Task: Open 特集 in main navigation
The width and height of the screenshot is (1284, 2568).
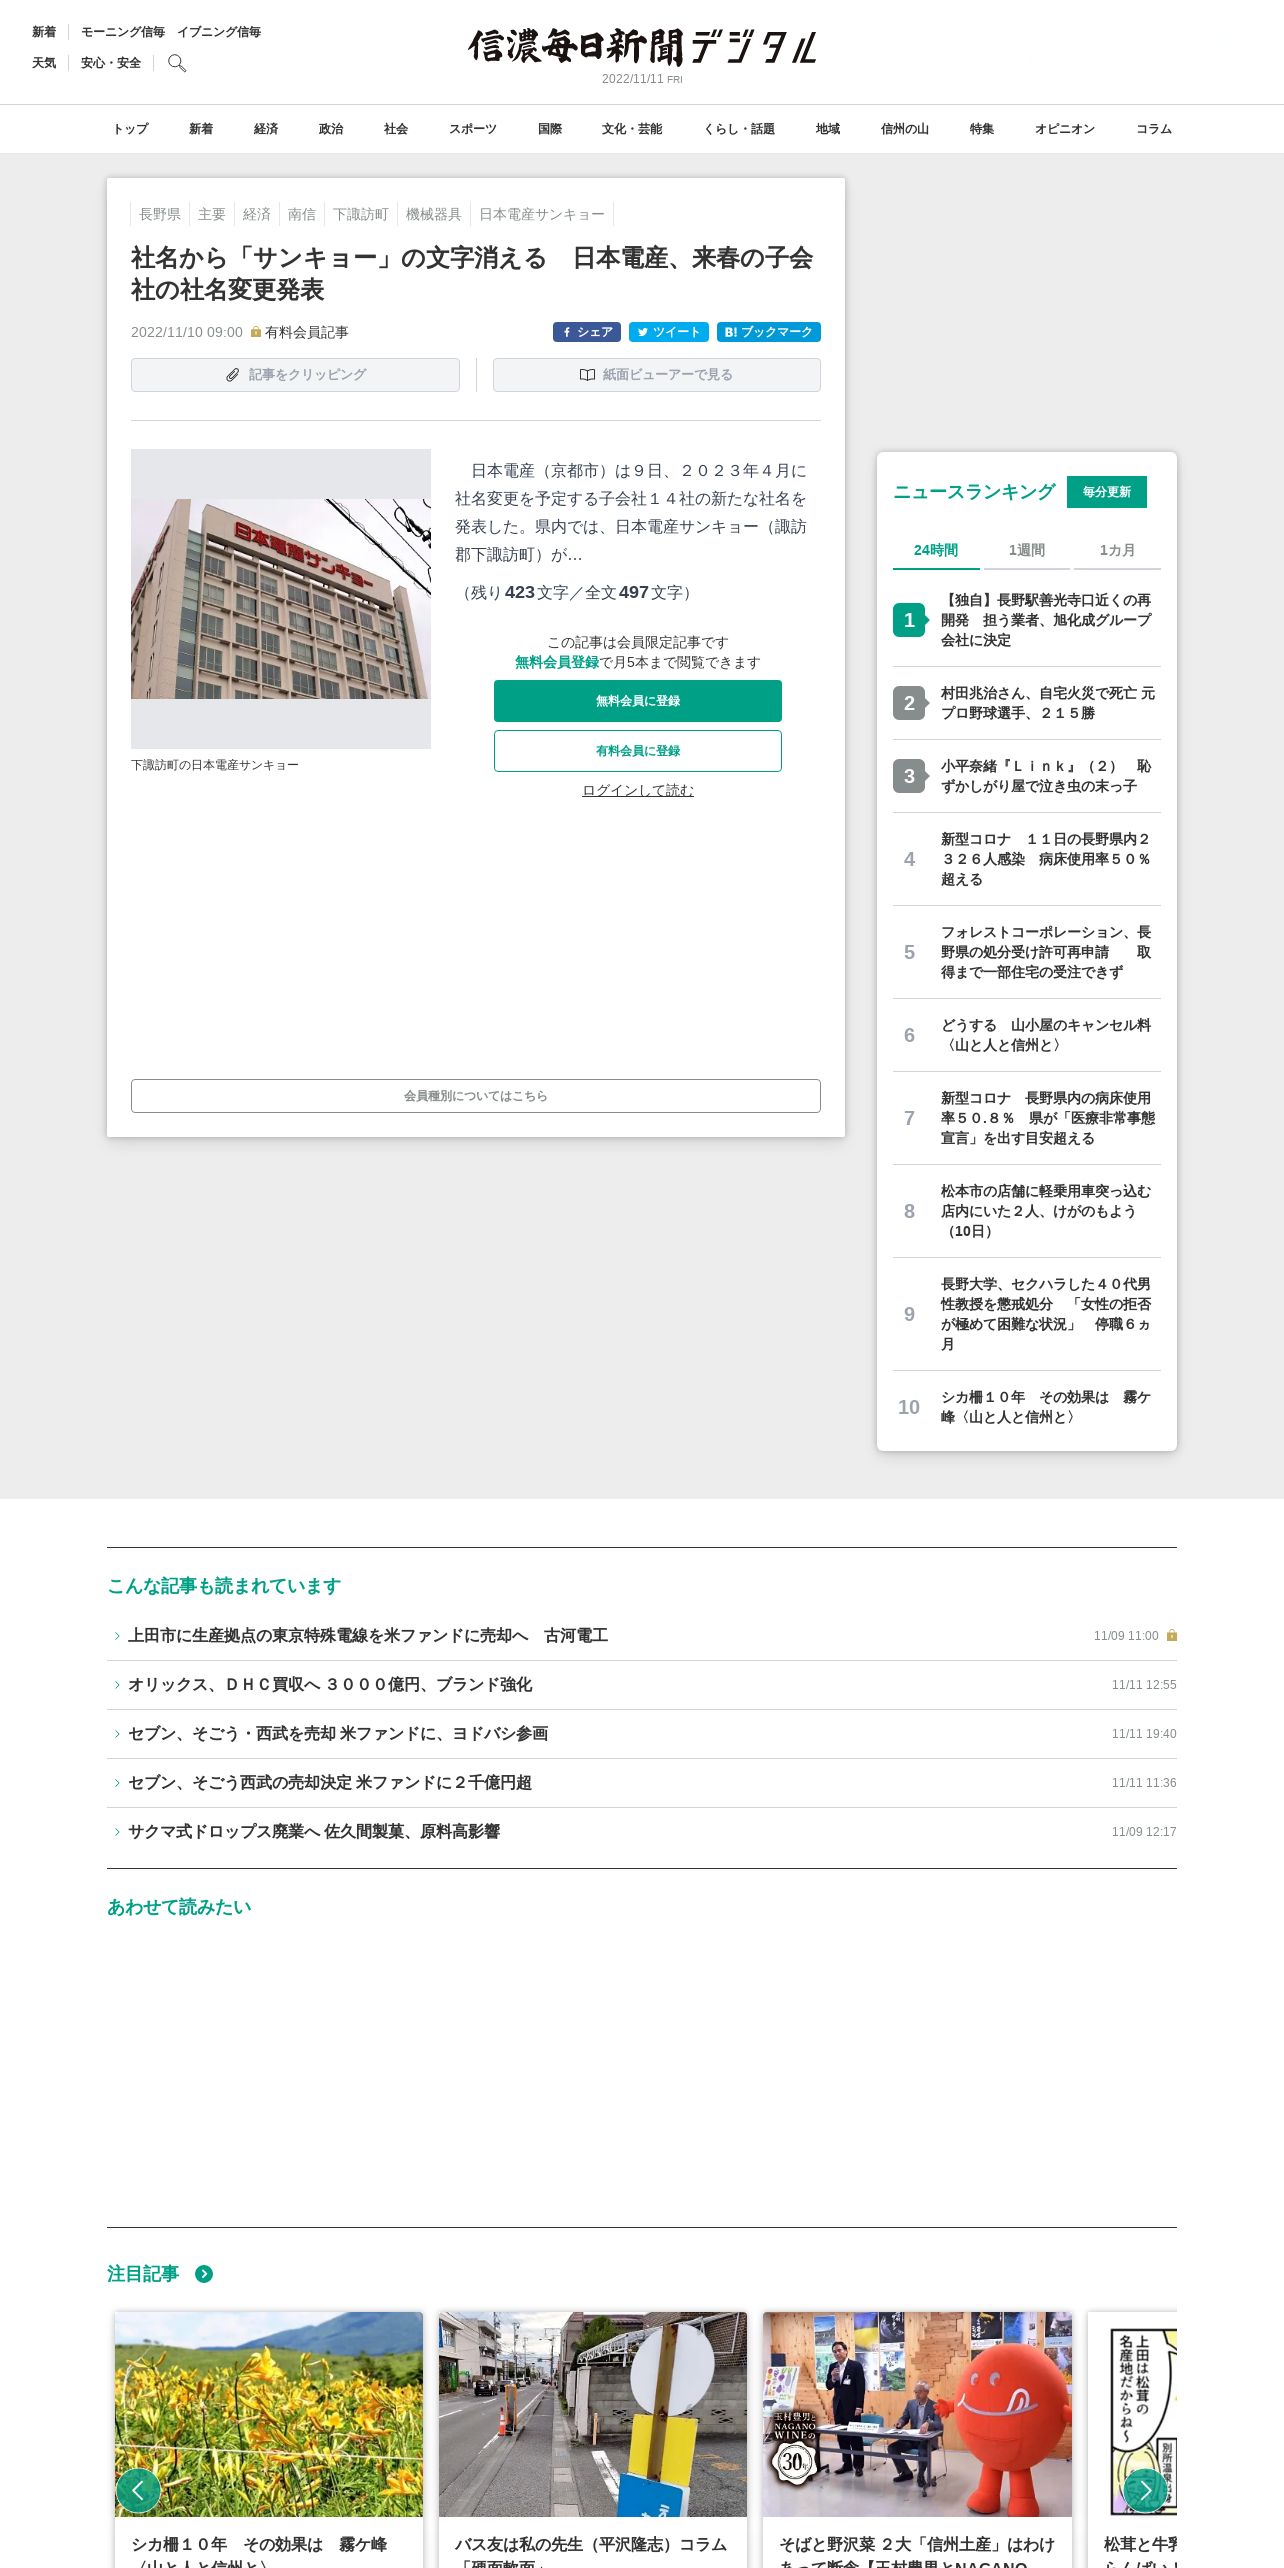Action: (982, 129)
